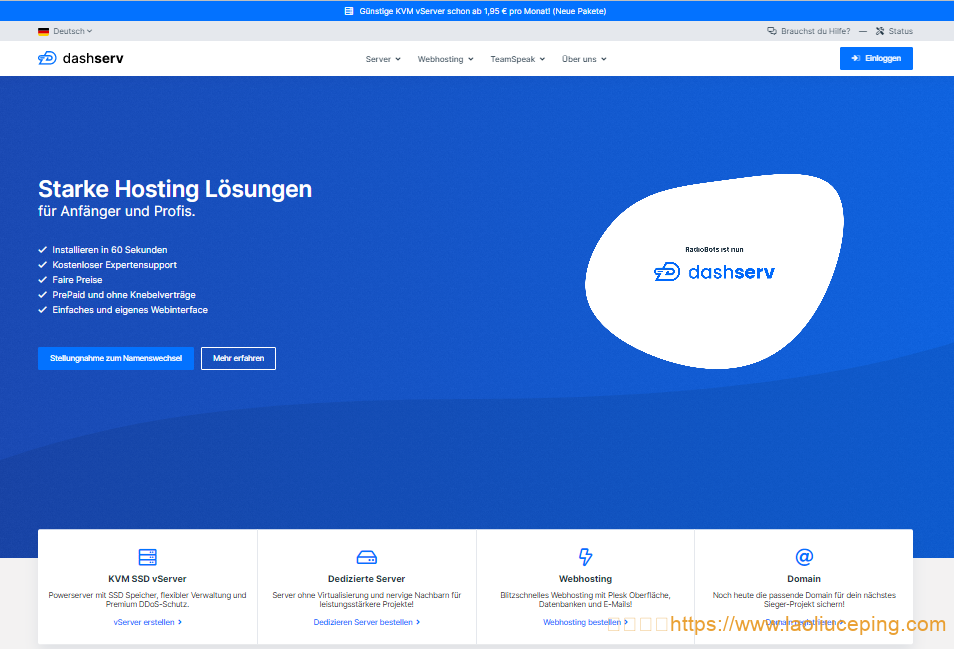Click the KVM SSD vServer rack icon
The height and width of the screenshot is (649, 954).
(x=147, y=557)
